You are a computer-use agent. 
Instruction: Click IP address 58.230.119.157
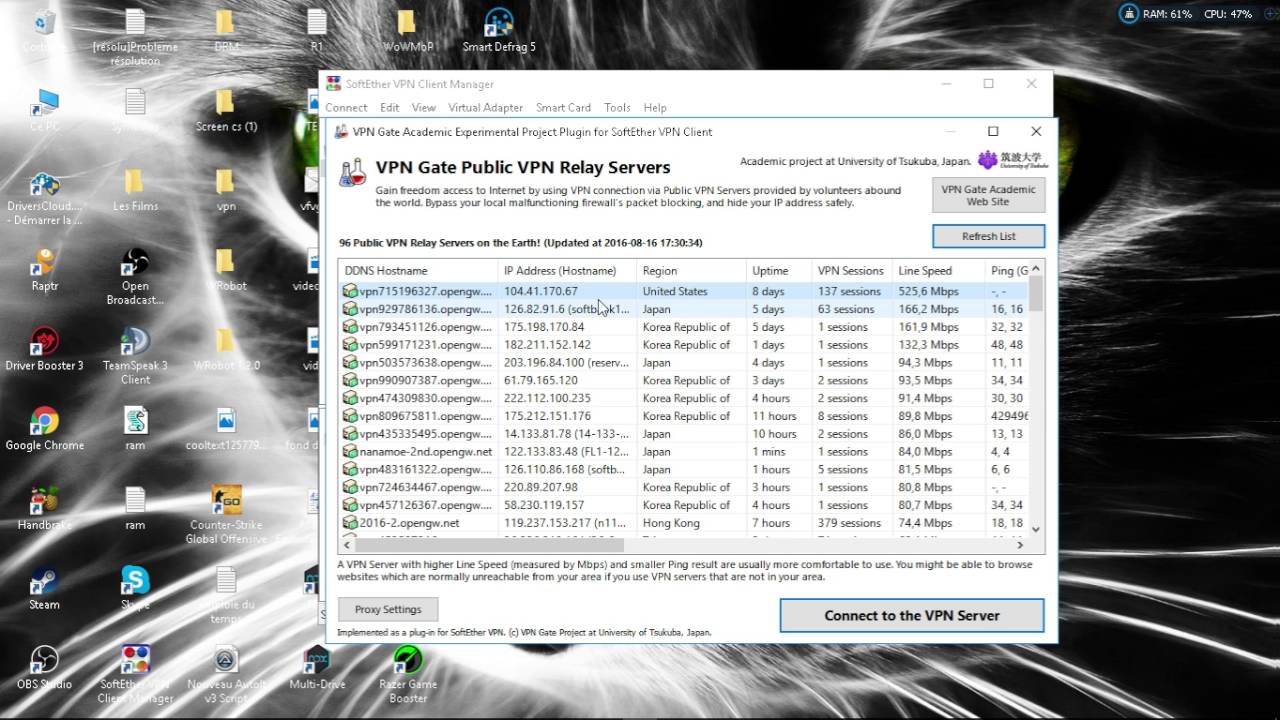point(544,505)
